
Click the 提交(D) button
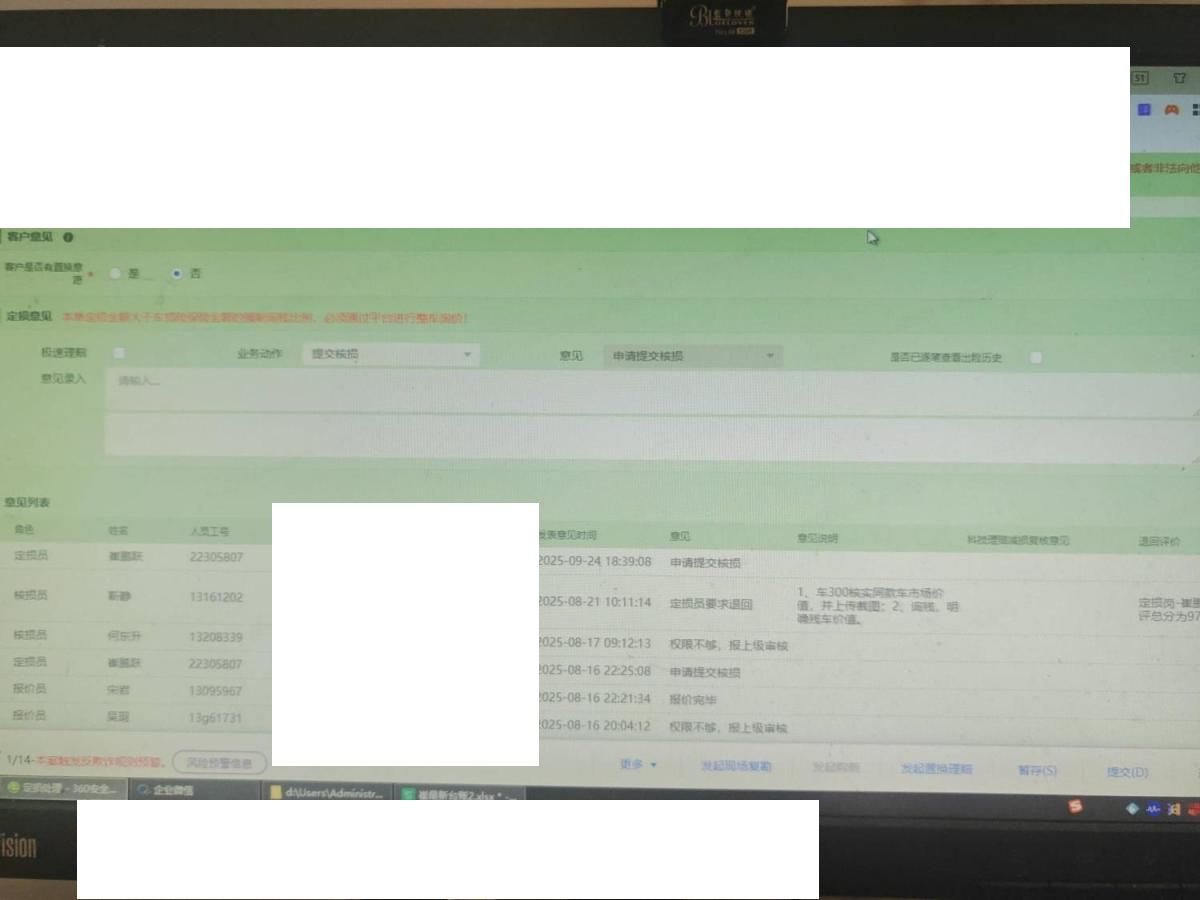point(1127,771)
